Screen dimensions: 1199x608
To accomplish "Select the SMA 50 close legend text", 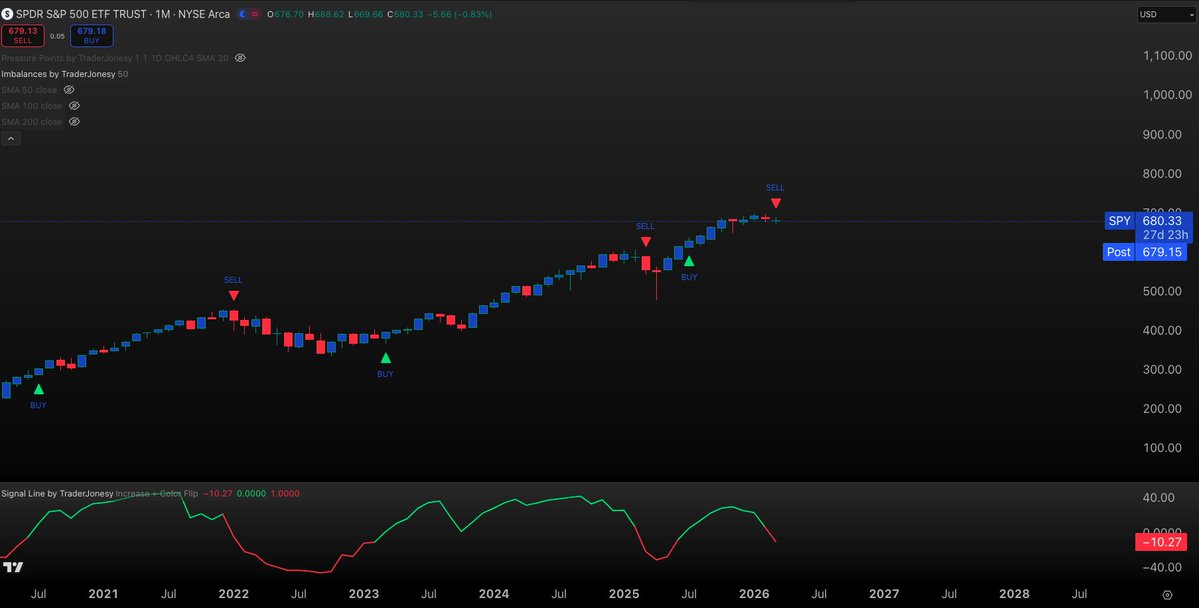I will 29,90.
